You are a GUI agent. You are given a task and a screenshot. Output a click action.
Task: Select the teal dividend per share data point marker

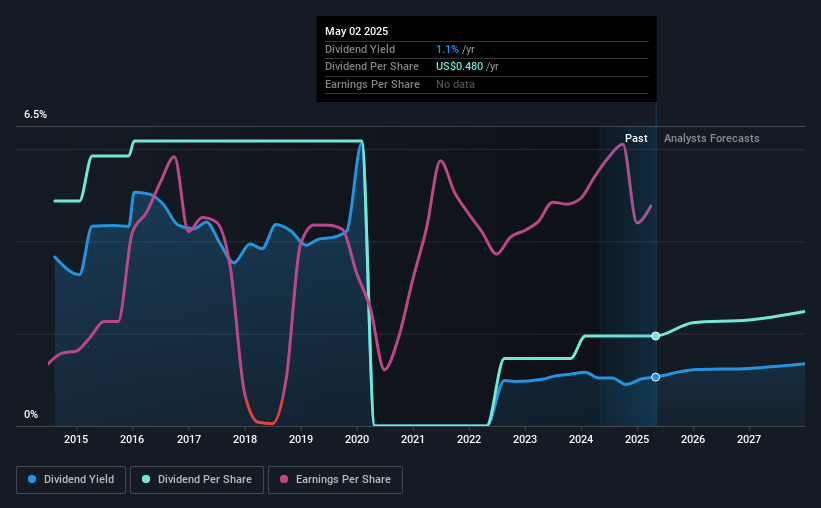656,336
